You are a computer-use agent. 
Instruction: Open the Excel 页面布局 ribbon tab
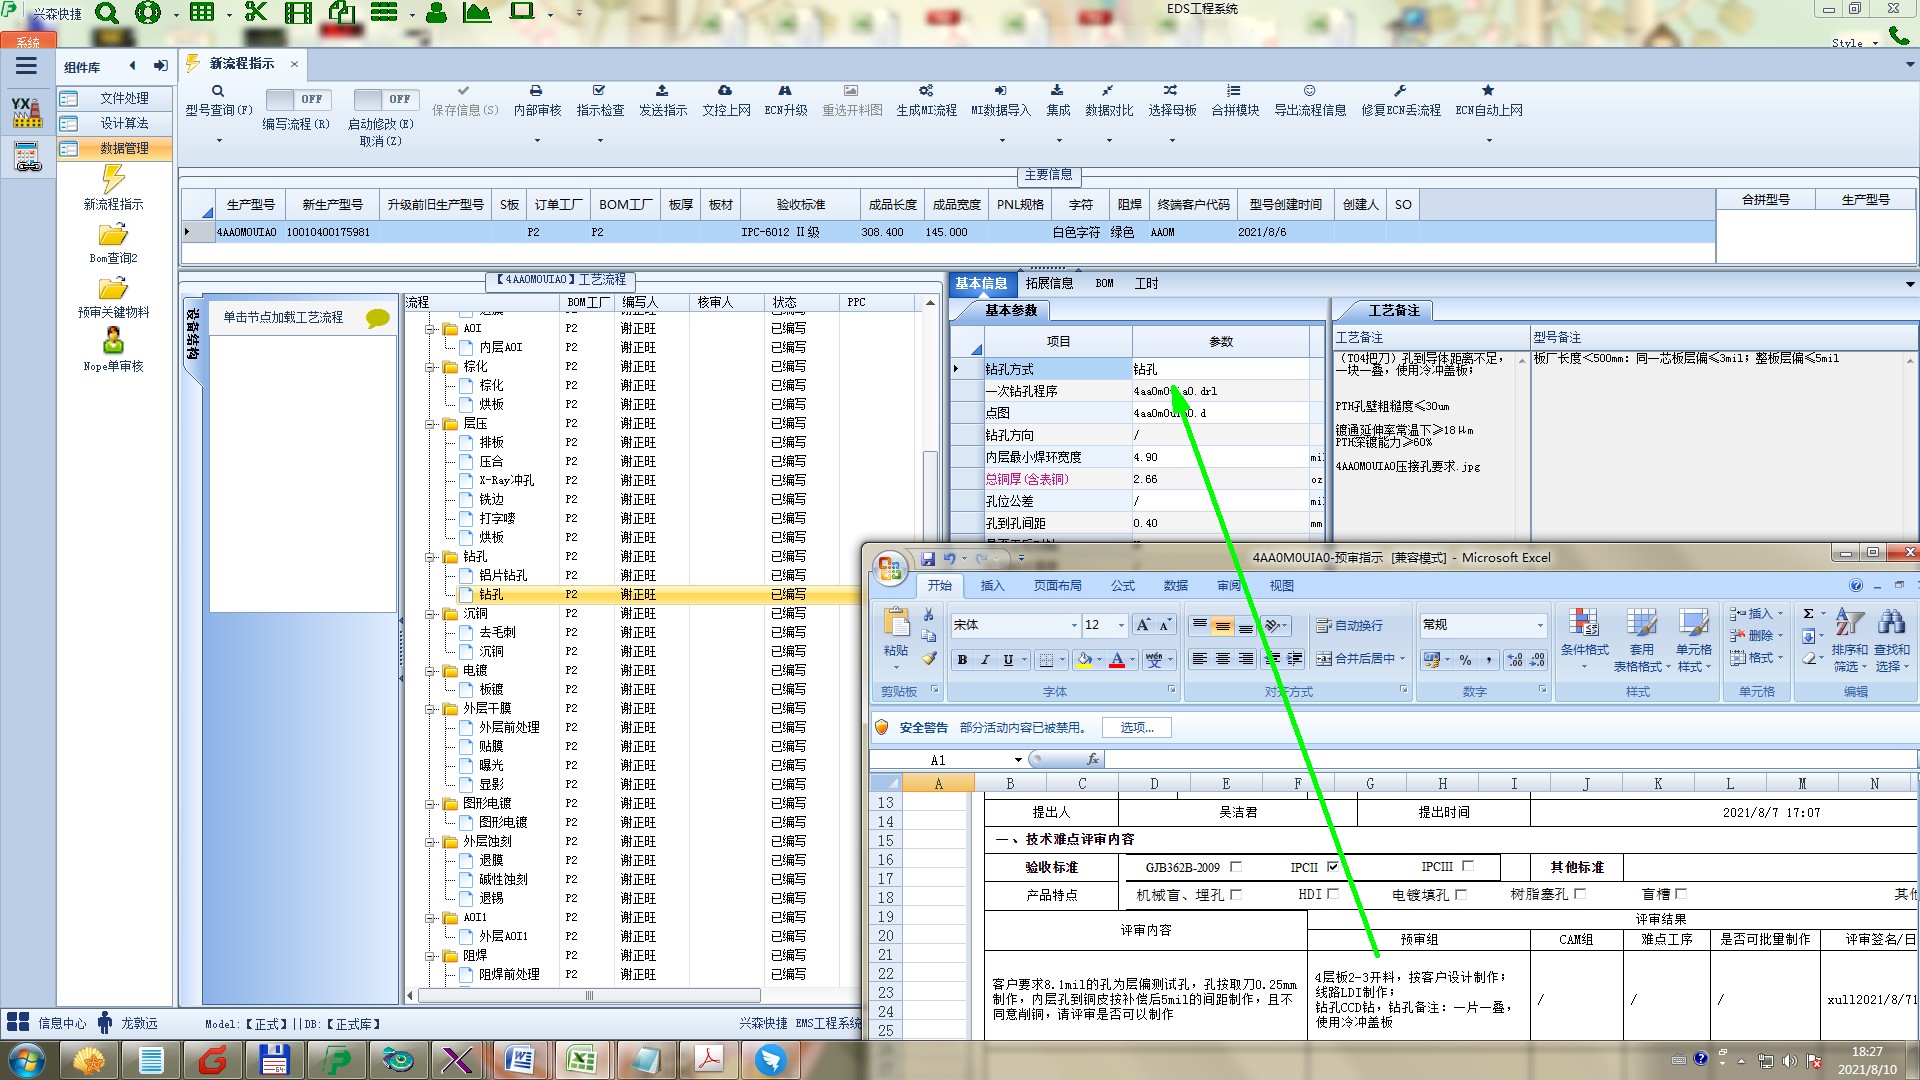tap(1057, 585)
